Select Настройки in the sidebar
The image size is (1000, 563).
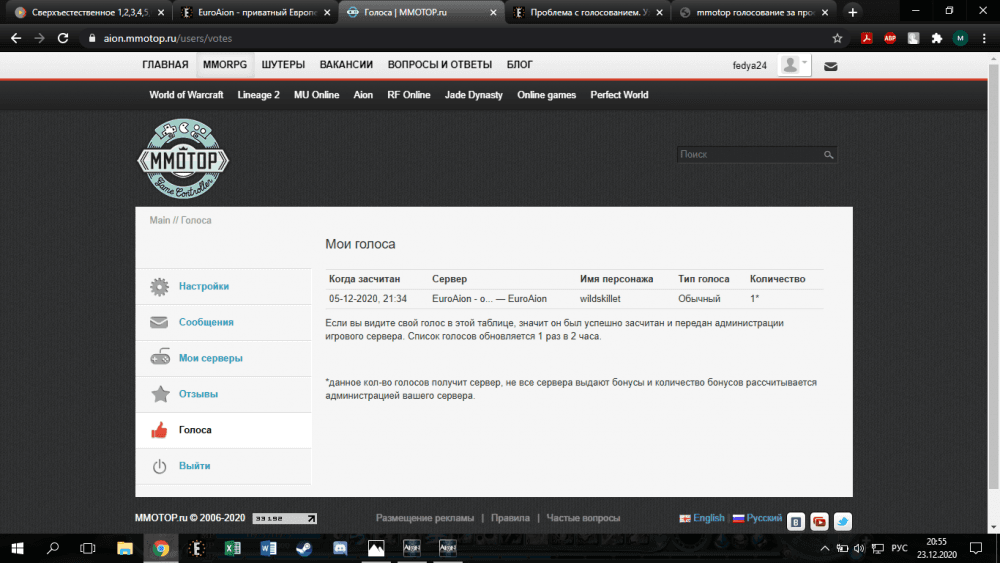[x=204, y=286]
